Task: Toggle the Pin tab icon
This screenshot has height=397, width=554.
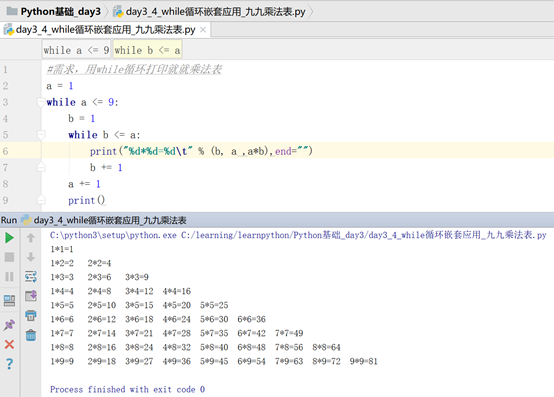Action: click(x=10, y=325)
